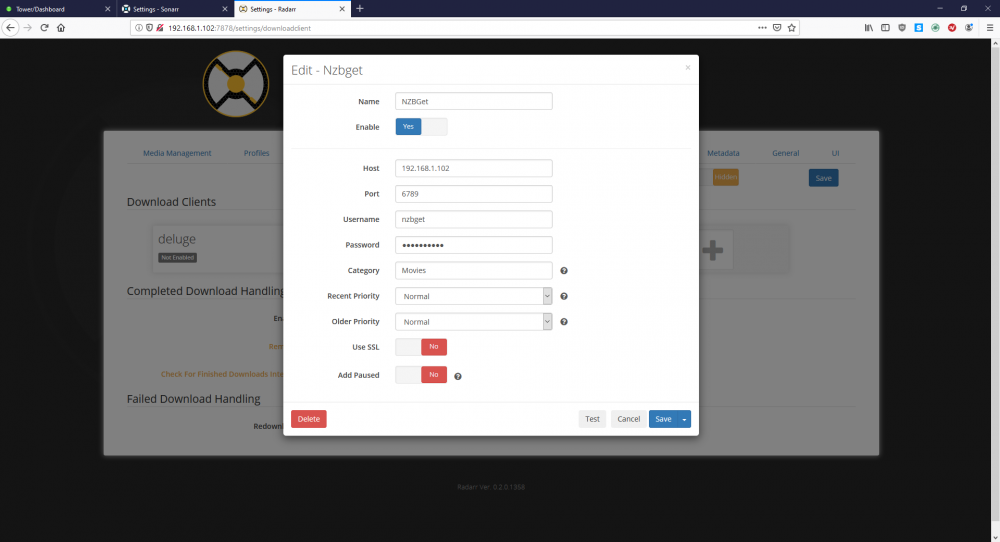Viewport: 1000px width, 542px height.
Task: Open the Firefox hamburger menu
Action: click(990, 27)
